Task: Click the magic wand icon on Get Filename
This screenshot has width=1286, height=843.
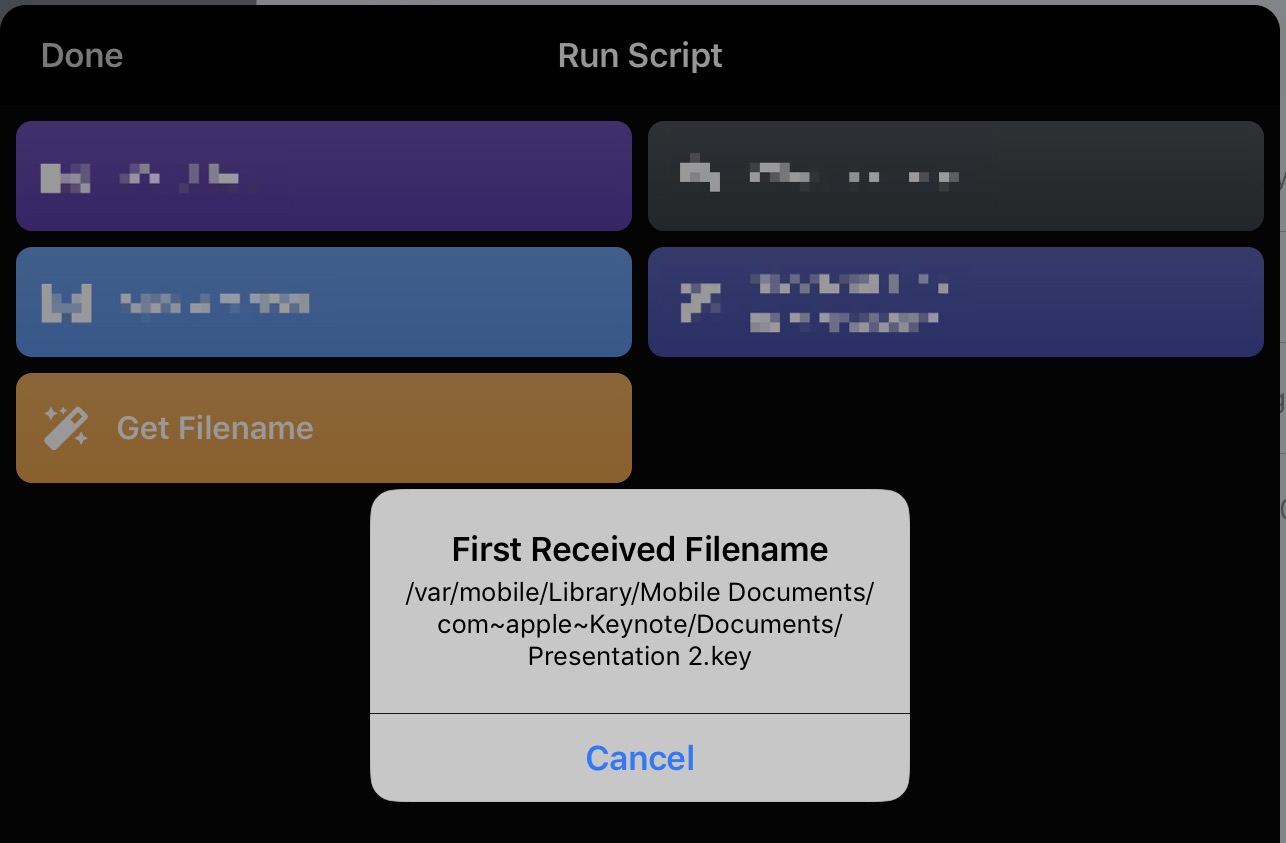Action: 66,428
